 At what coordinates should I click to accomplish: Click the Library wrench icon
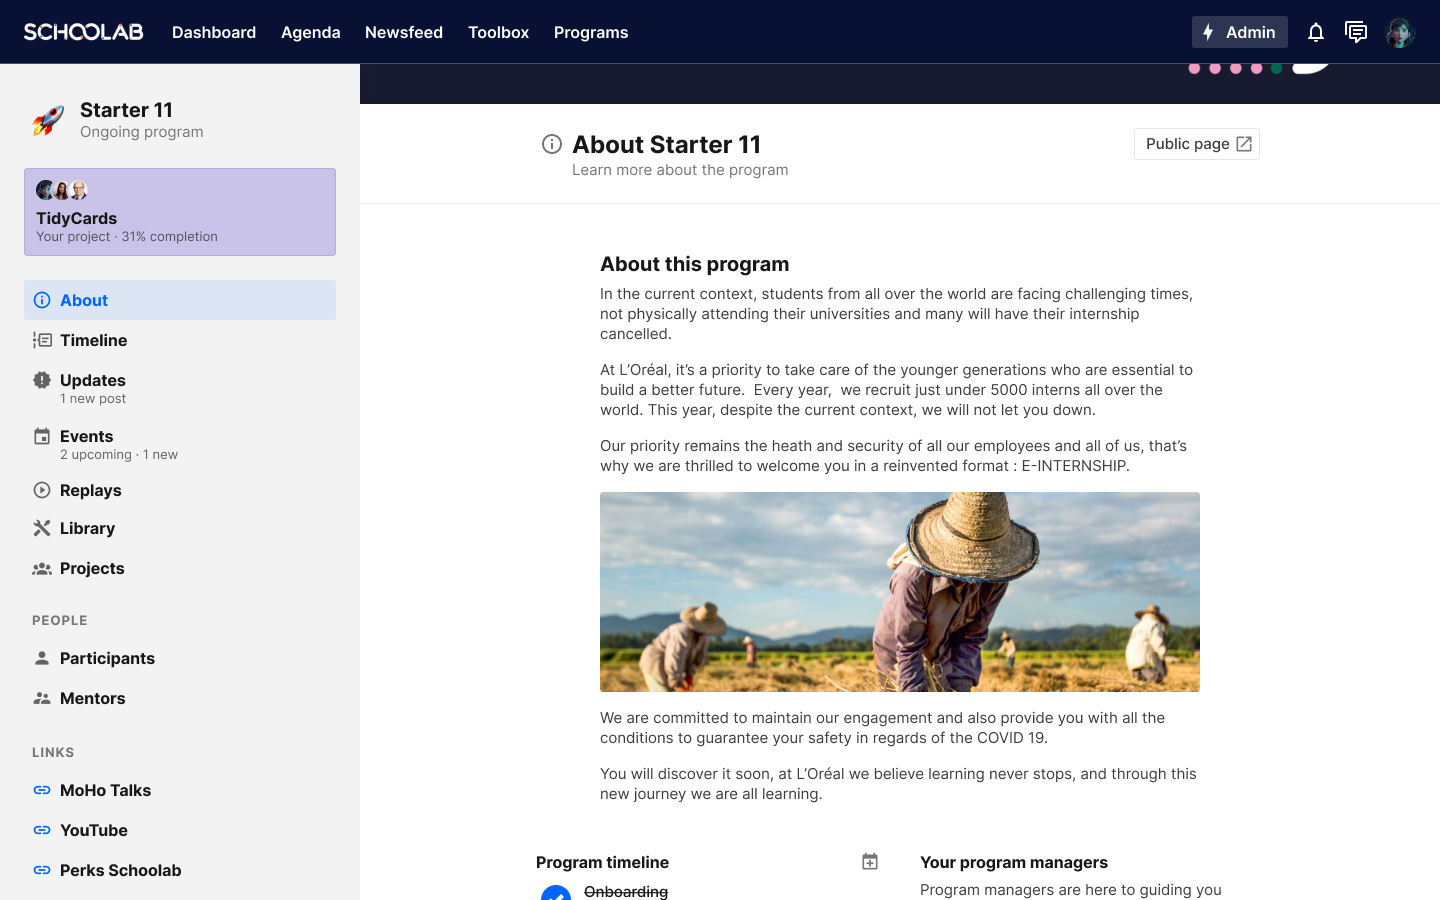tap(41, 528)
